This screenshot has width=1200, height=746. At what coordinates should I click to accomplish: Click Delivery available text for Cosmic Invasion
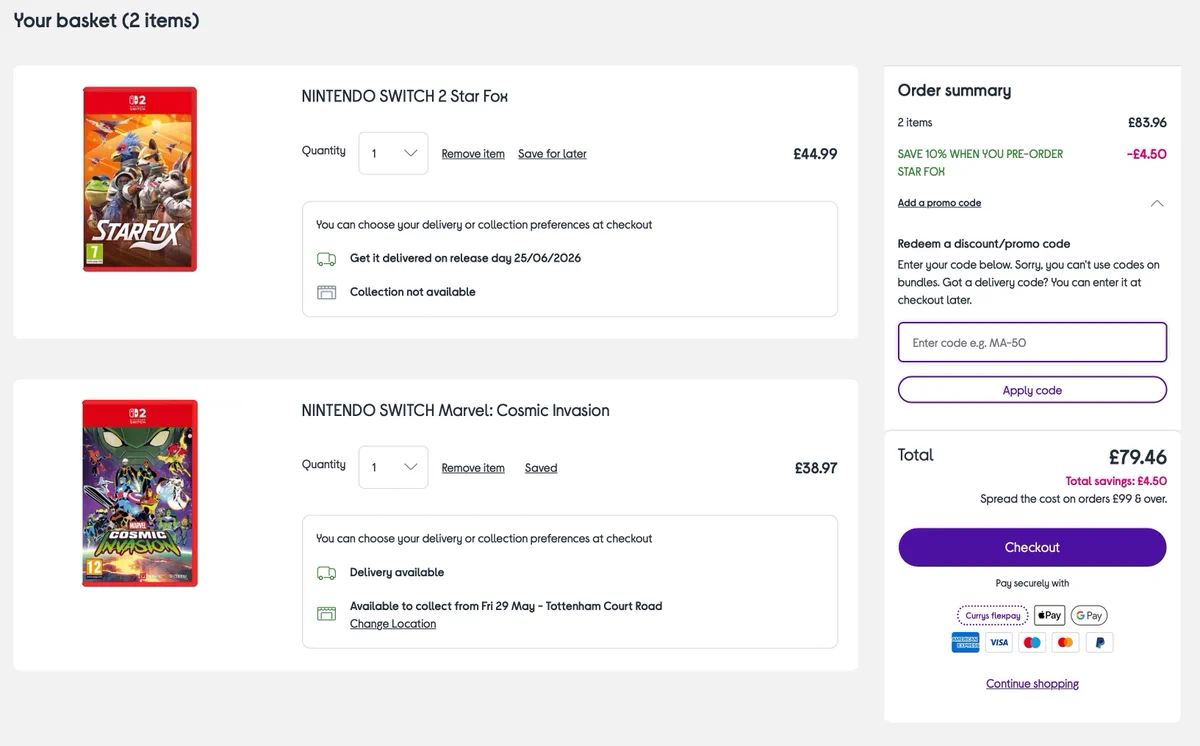397,573
